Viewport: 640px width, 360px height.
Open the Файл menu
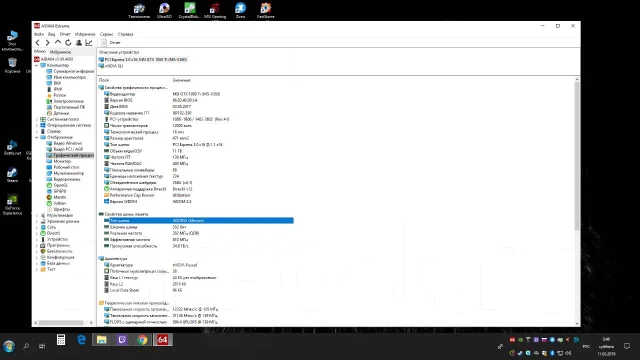[x=39, y=34]
